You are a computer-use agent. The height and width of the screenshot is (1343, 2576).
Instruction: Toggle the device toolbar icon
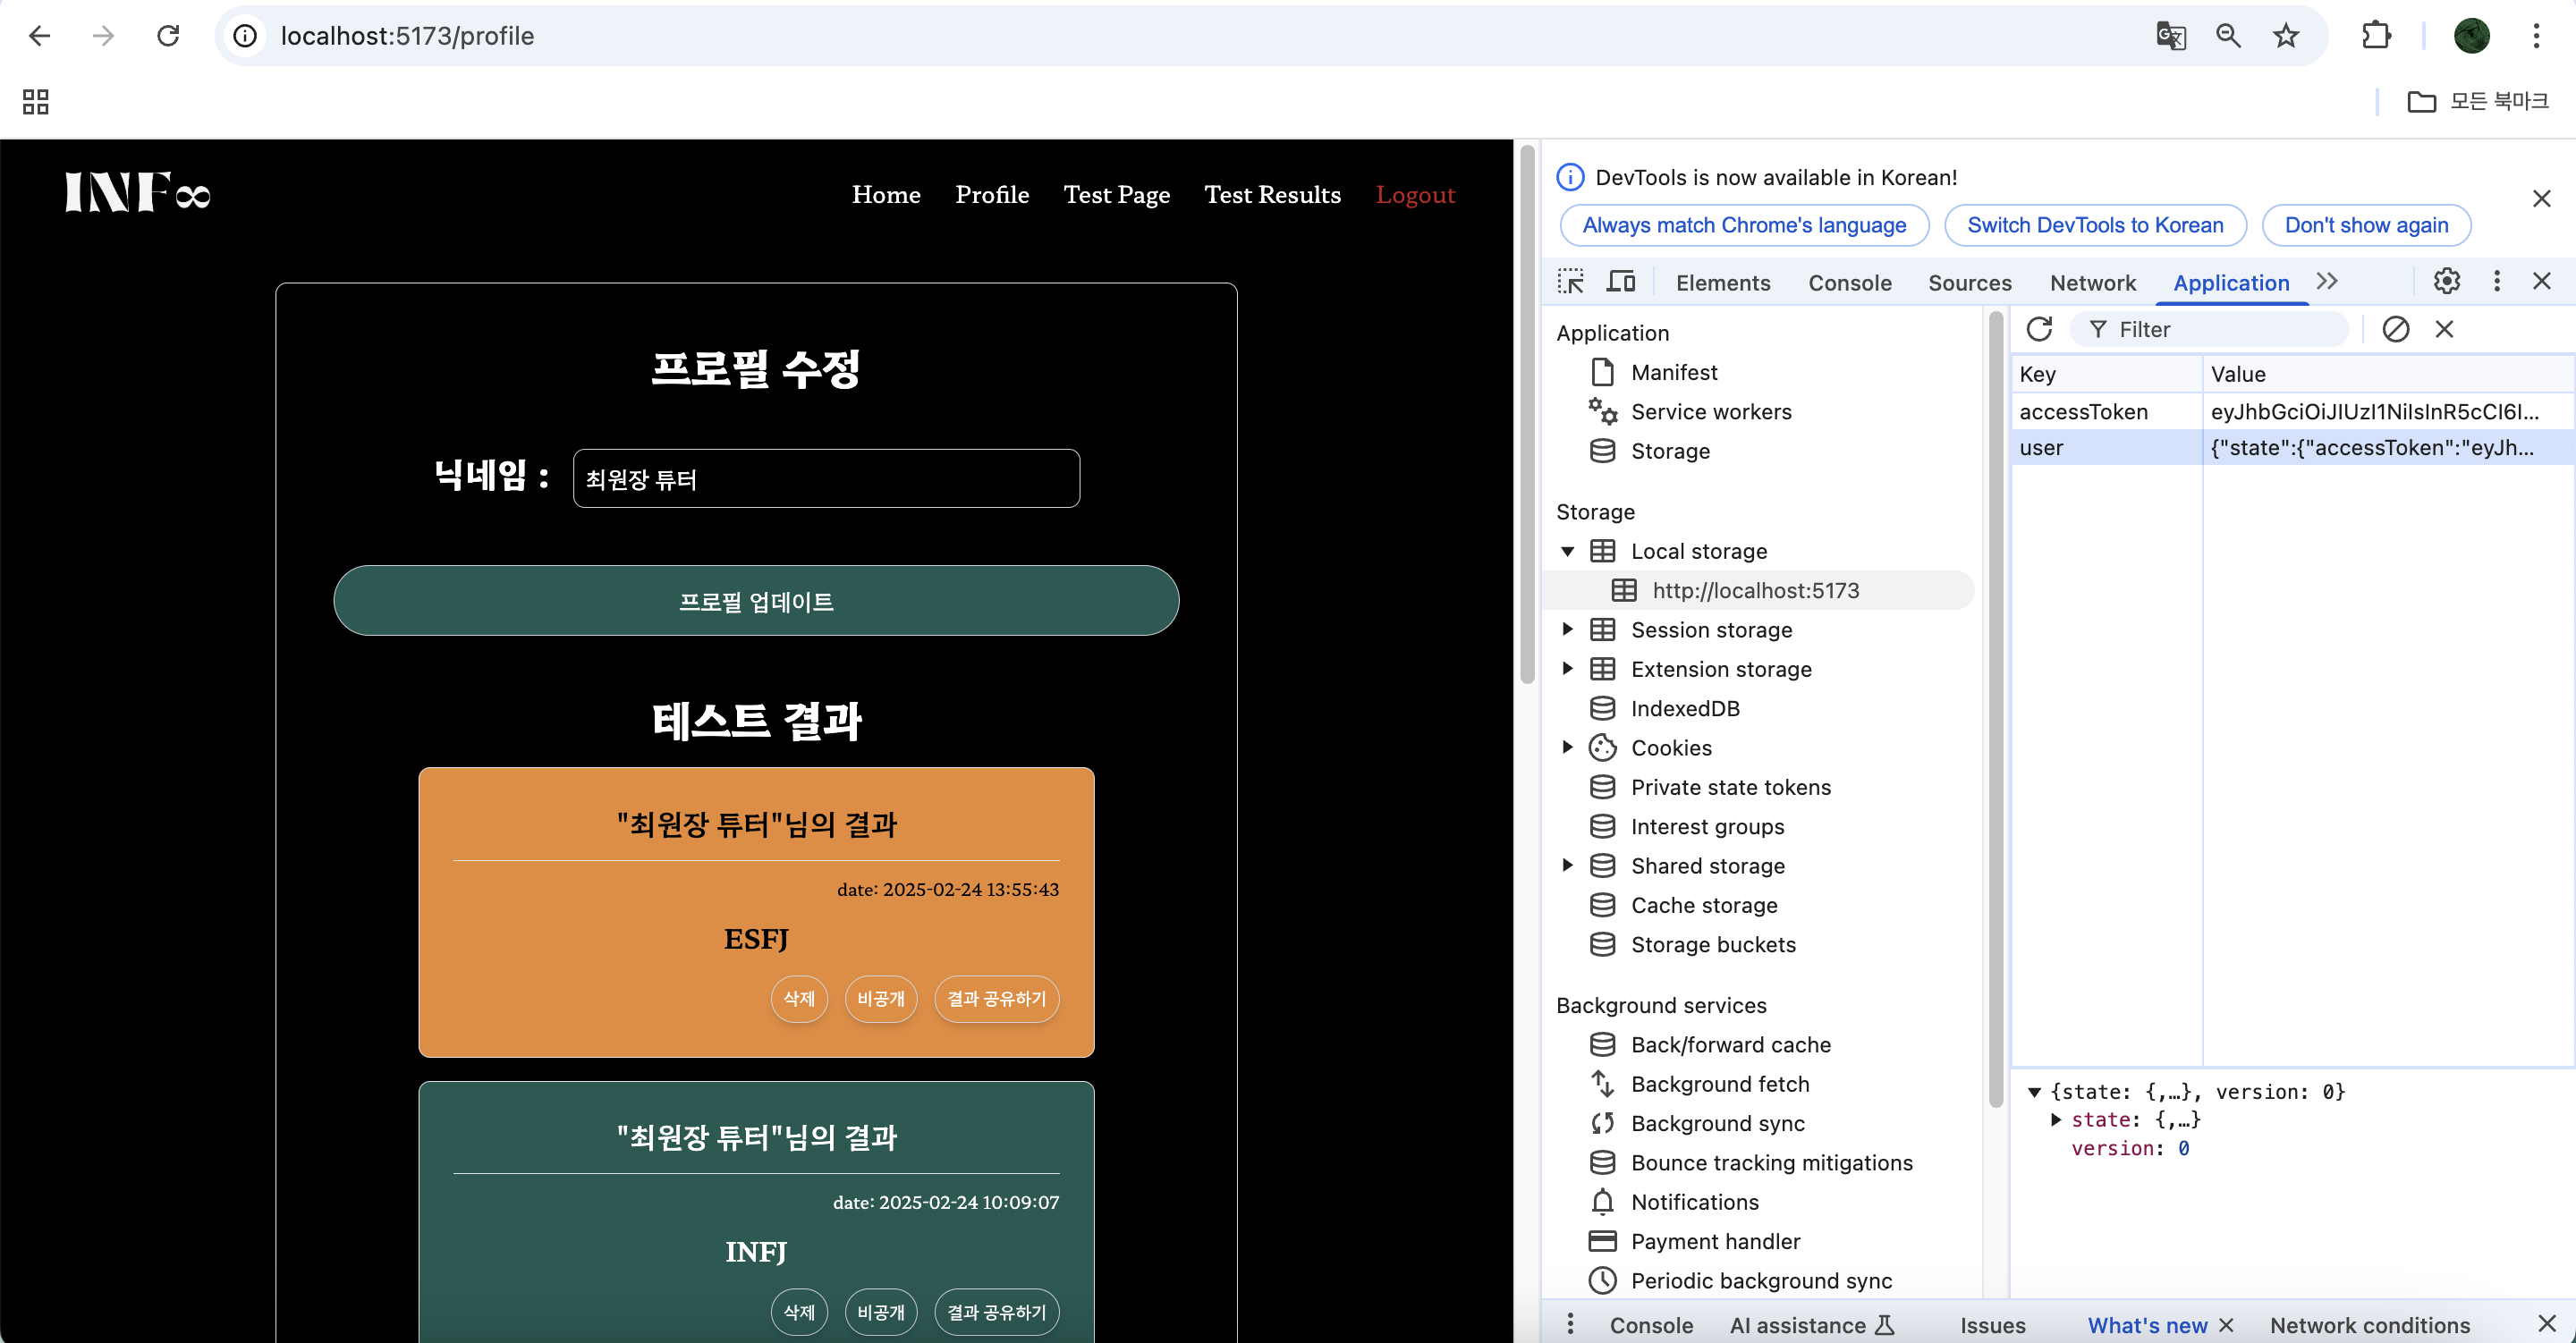point(1620,282)
